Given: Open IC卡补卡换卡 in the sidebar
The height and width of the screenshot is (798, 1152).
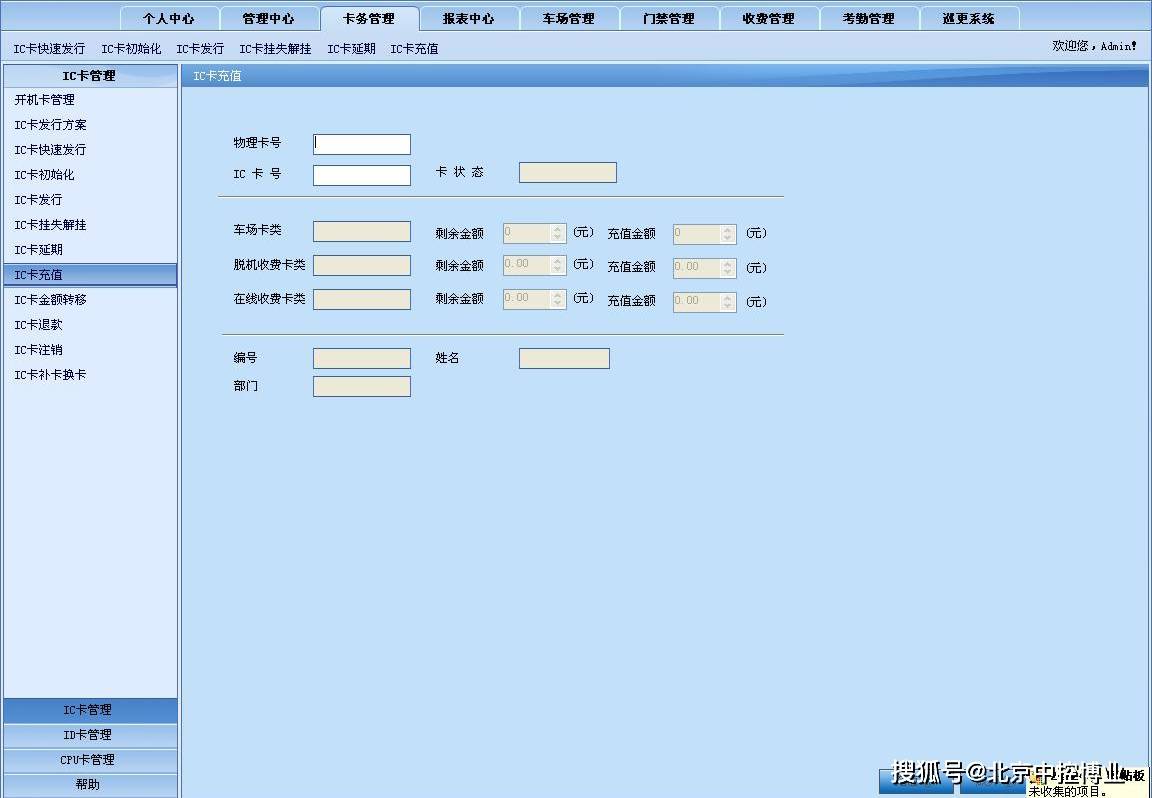Looking at the screenshot, I should (x=51, y=375).
